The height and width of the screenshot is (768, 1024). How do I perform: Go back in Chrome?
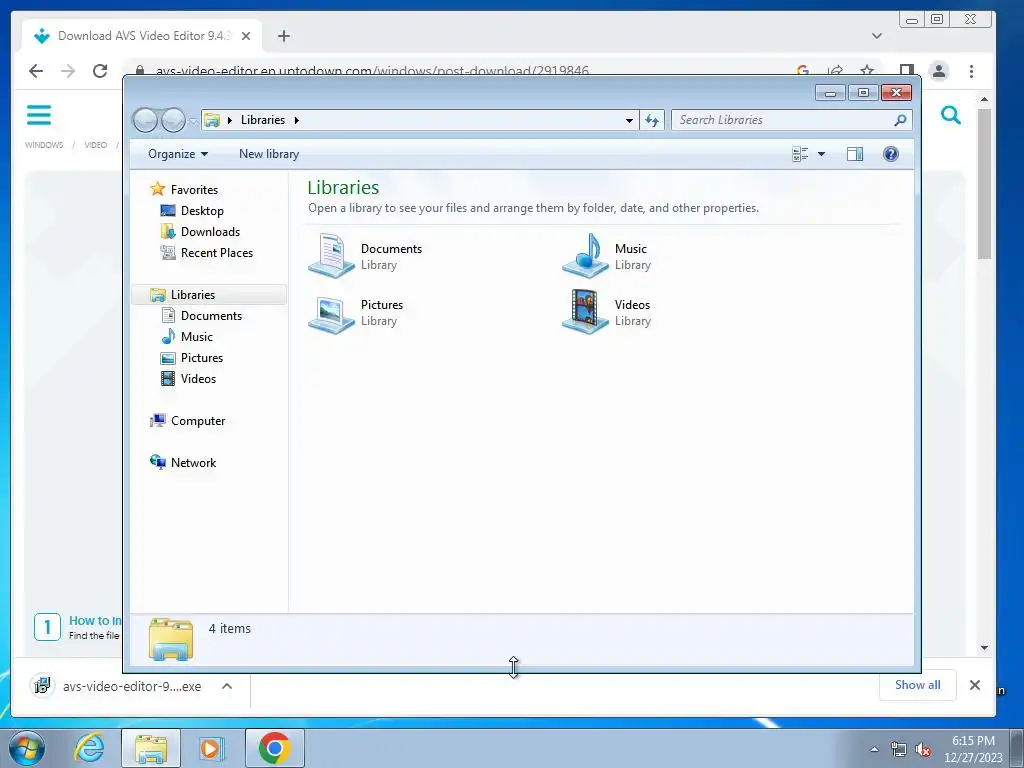36,71
